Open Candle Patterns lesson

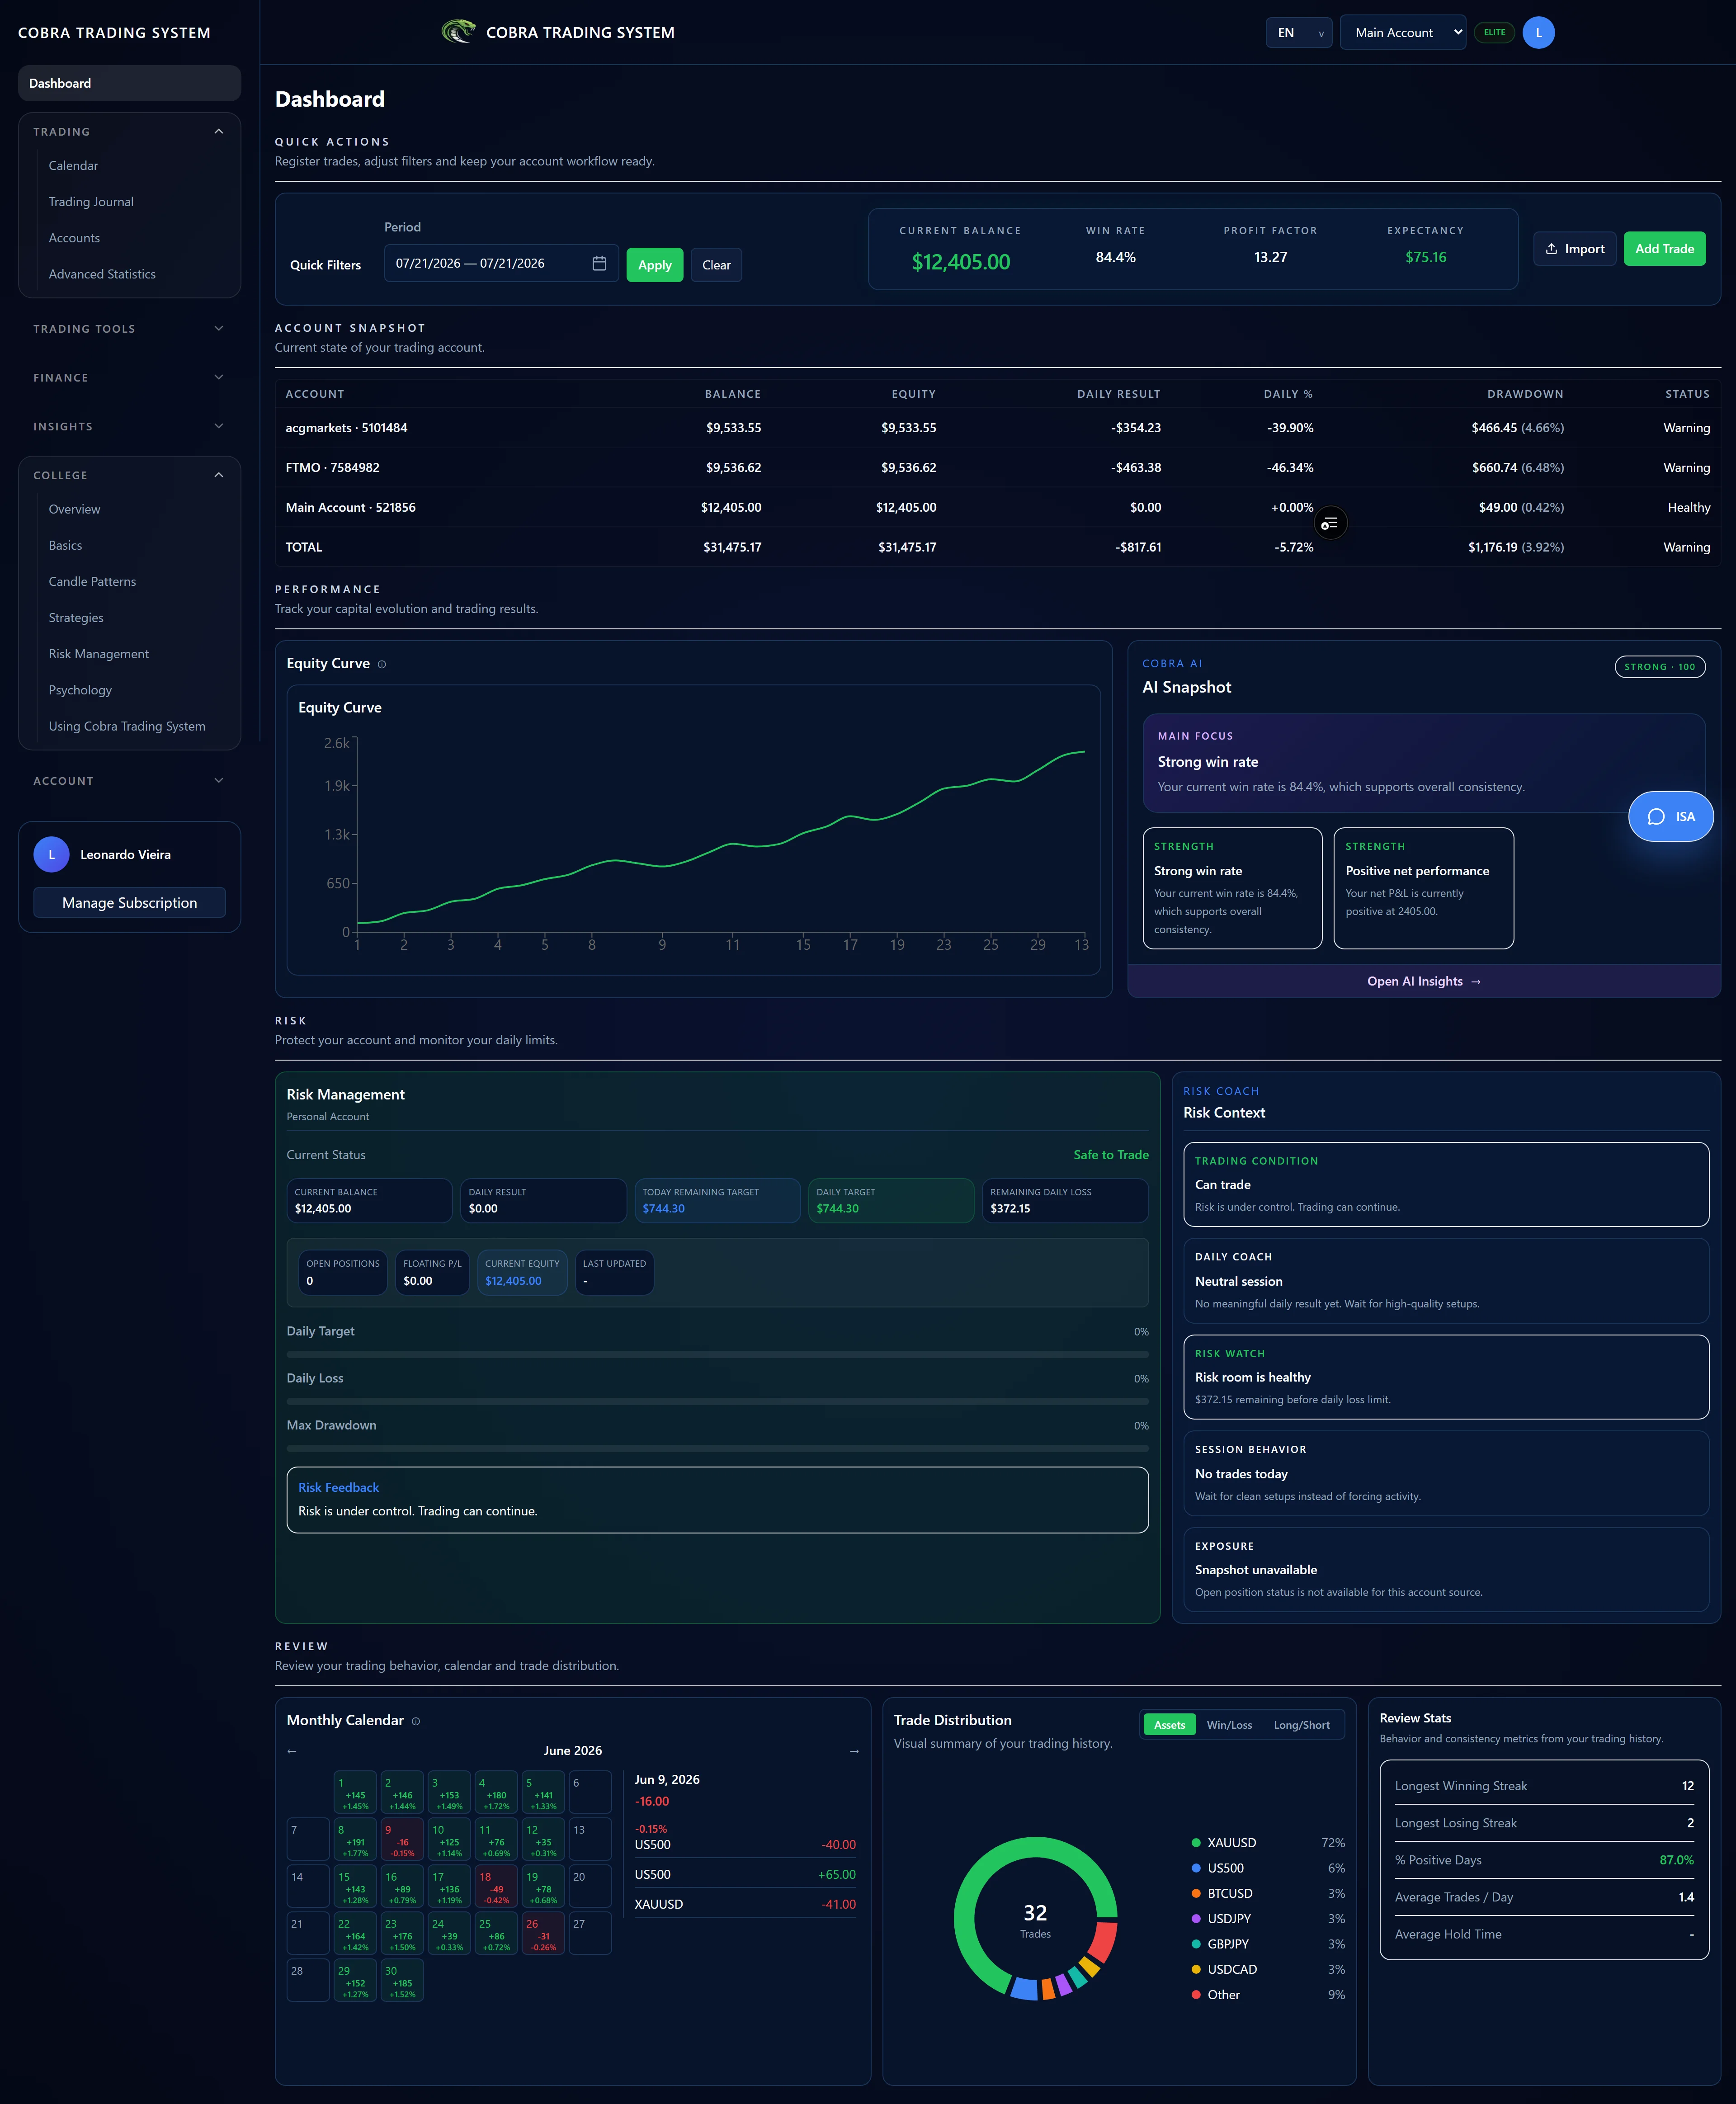point(92,582)
